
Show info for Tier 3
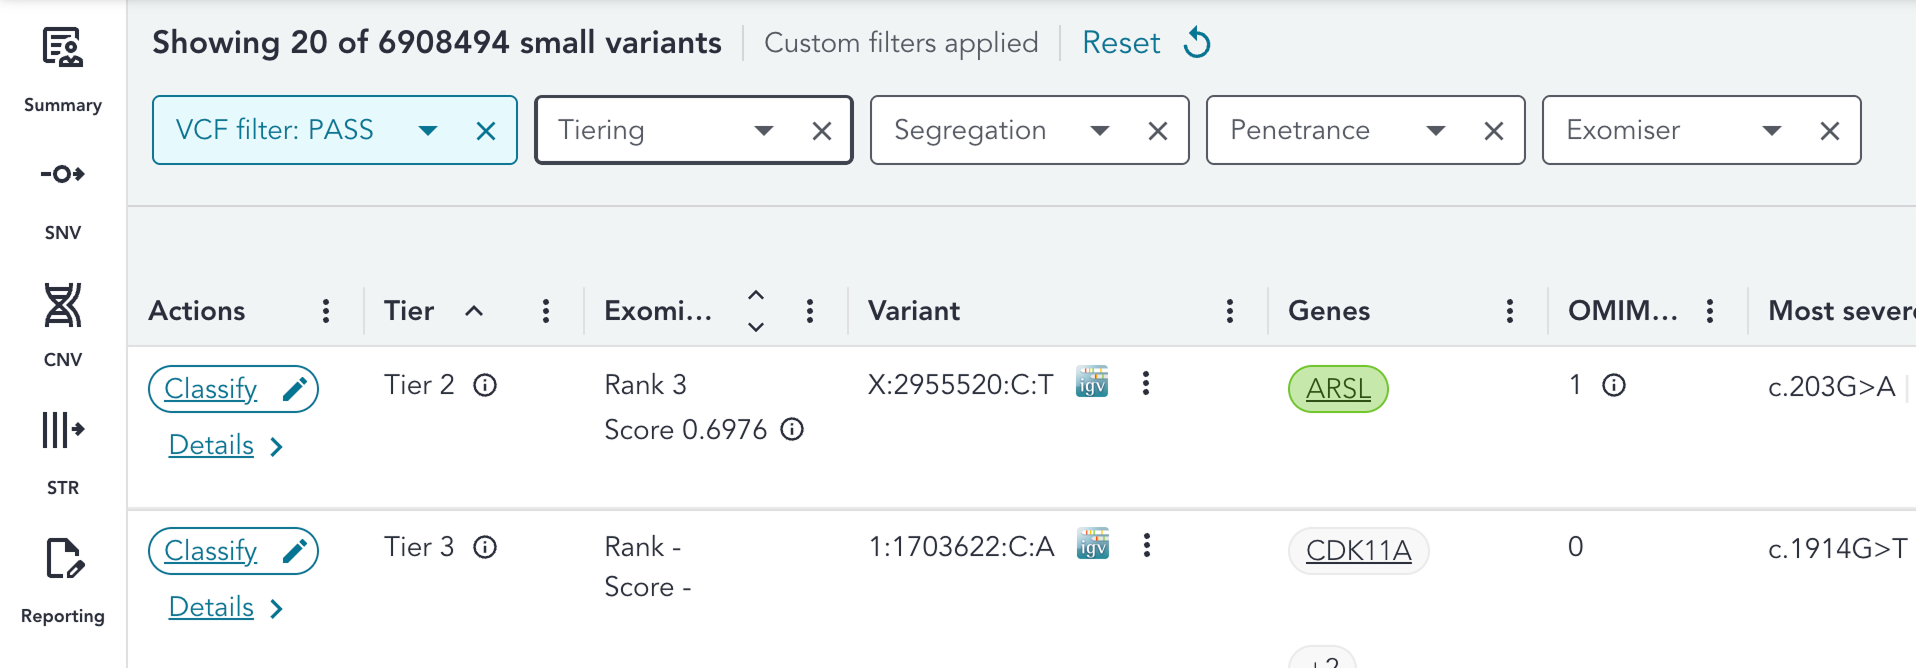coord(485,547)
